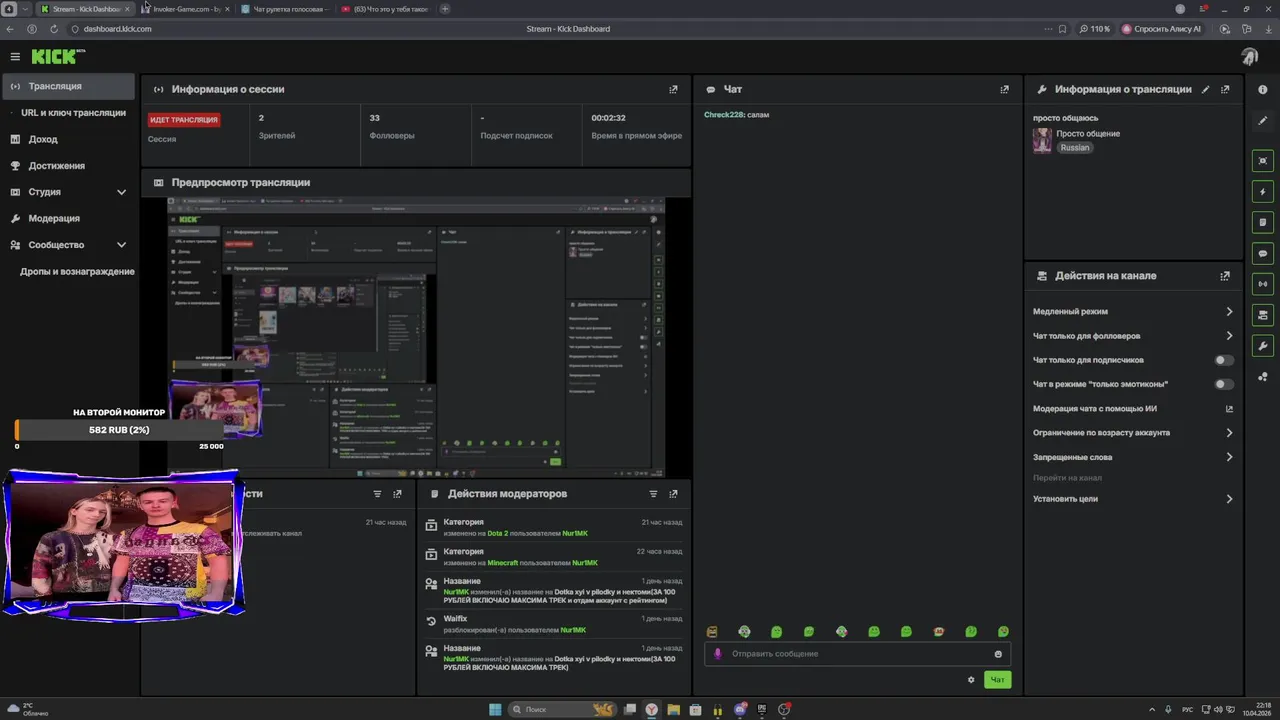Viewport: 1280px width, 720px height.
Task: Open filter settings in moderator actions panel
Action: tap(653, 494)
